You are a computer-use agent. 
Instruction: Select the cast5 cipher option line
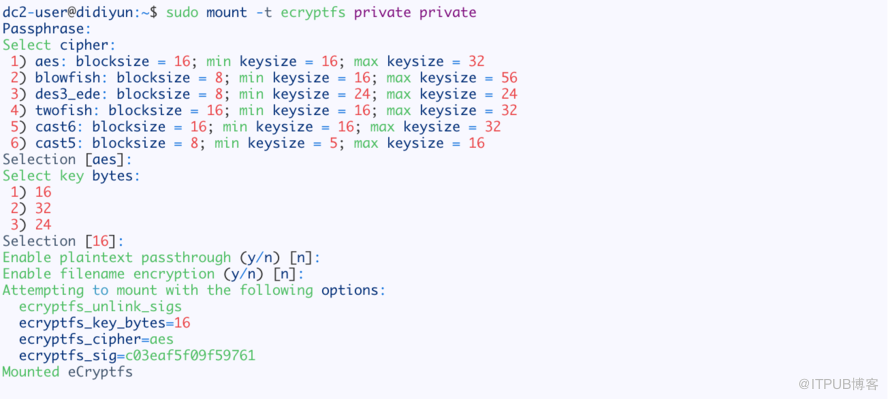tap(247, 143)
